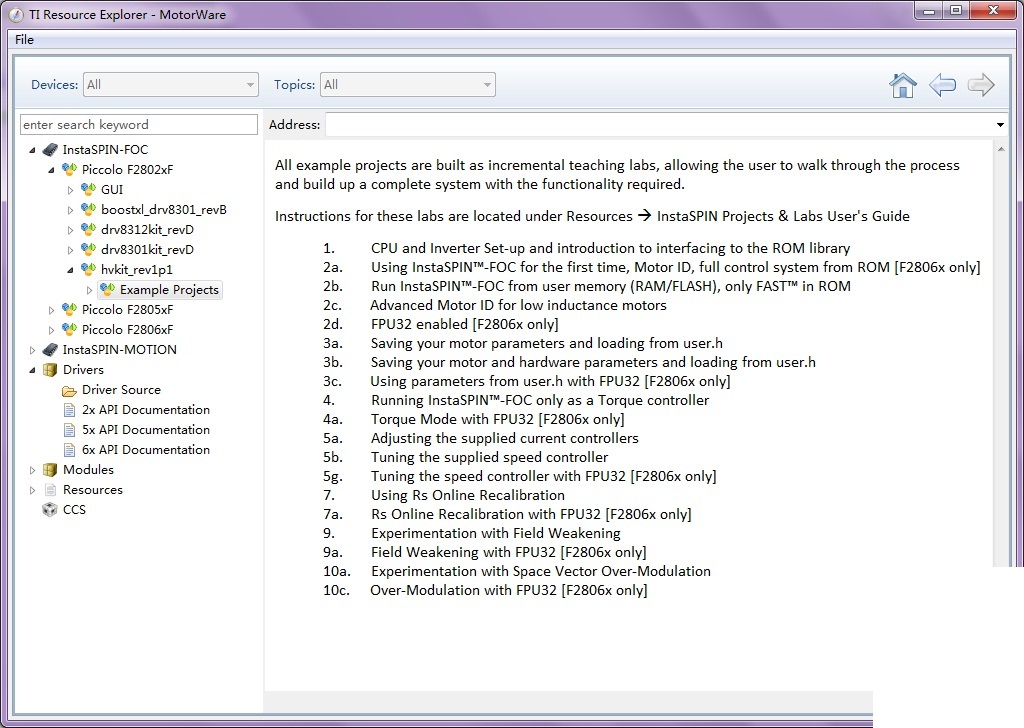Click the Modules library icon
Image resolution: width=1024 pixels, height=728 pixels.
50,469
